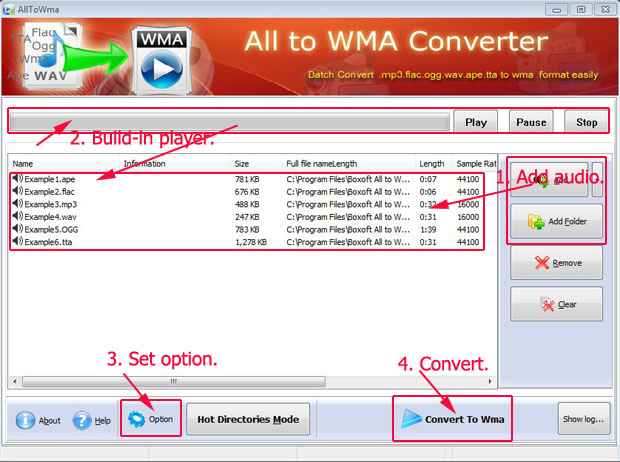Select file name Example4.wav

tap(50, 217)
